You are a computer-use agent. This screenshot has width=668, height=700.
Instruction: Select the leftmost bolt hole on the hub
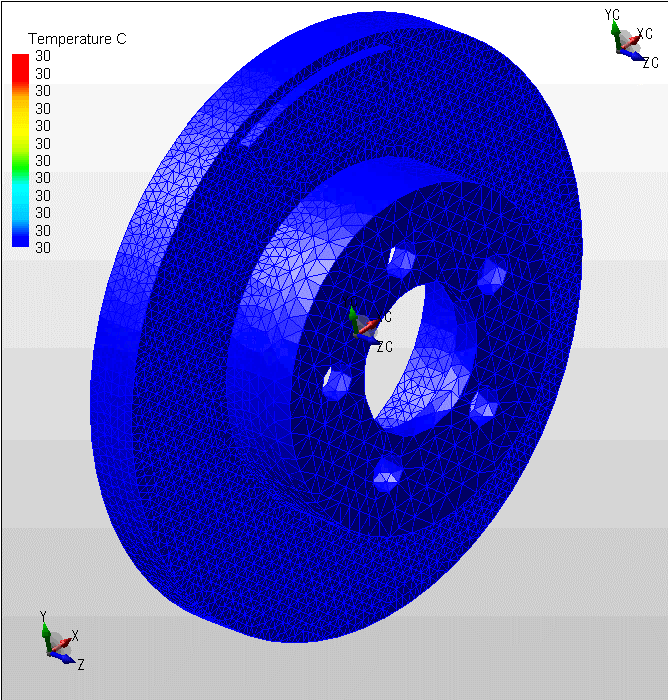coord(338,381)
